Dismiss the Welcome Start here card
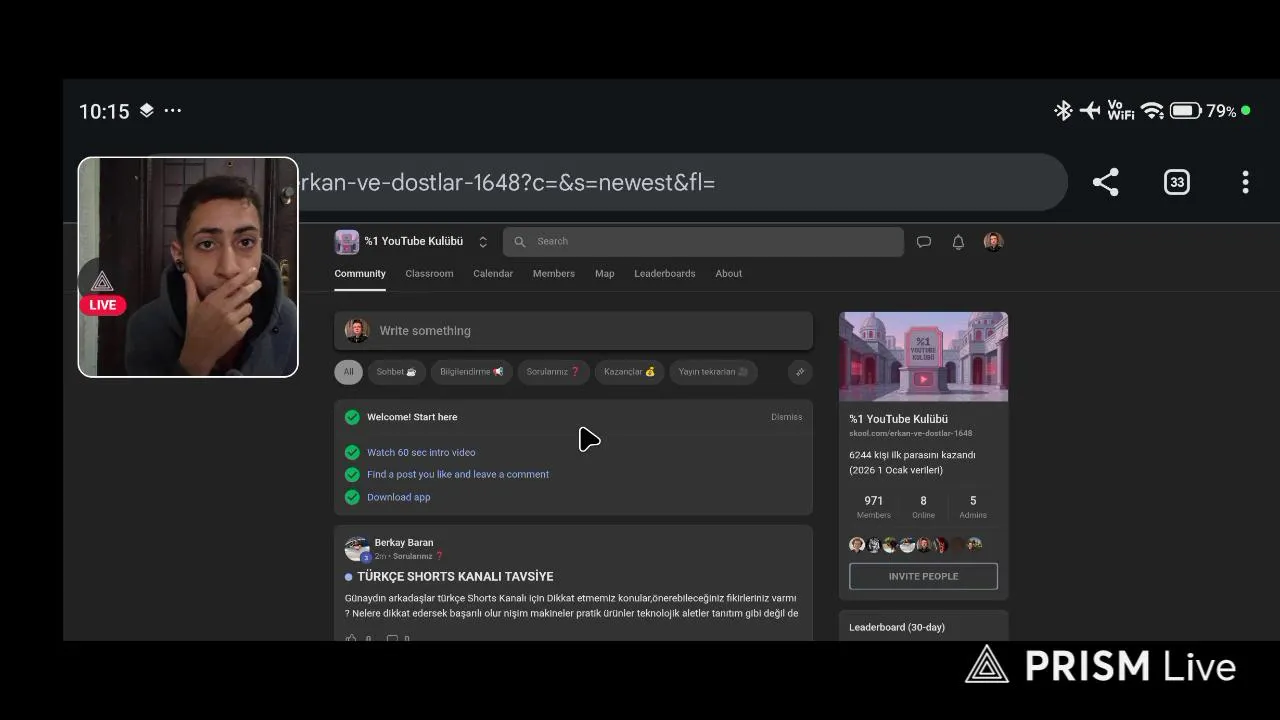This screenshot has height=720, width=1280. [786, 417]
